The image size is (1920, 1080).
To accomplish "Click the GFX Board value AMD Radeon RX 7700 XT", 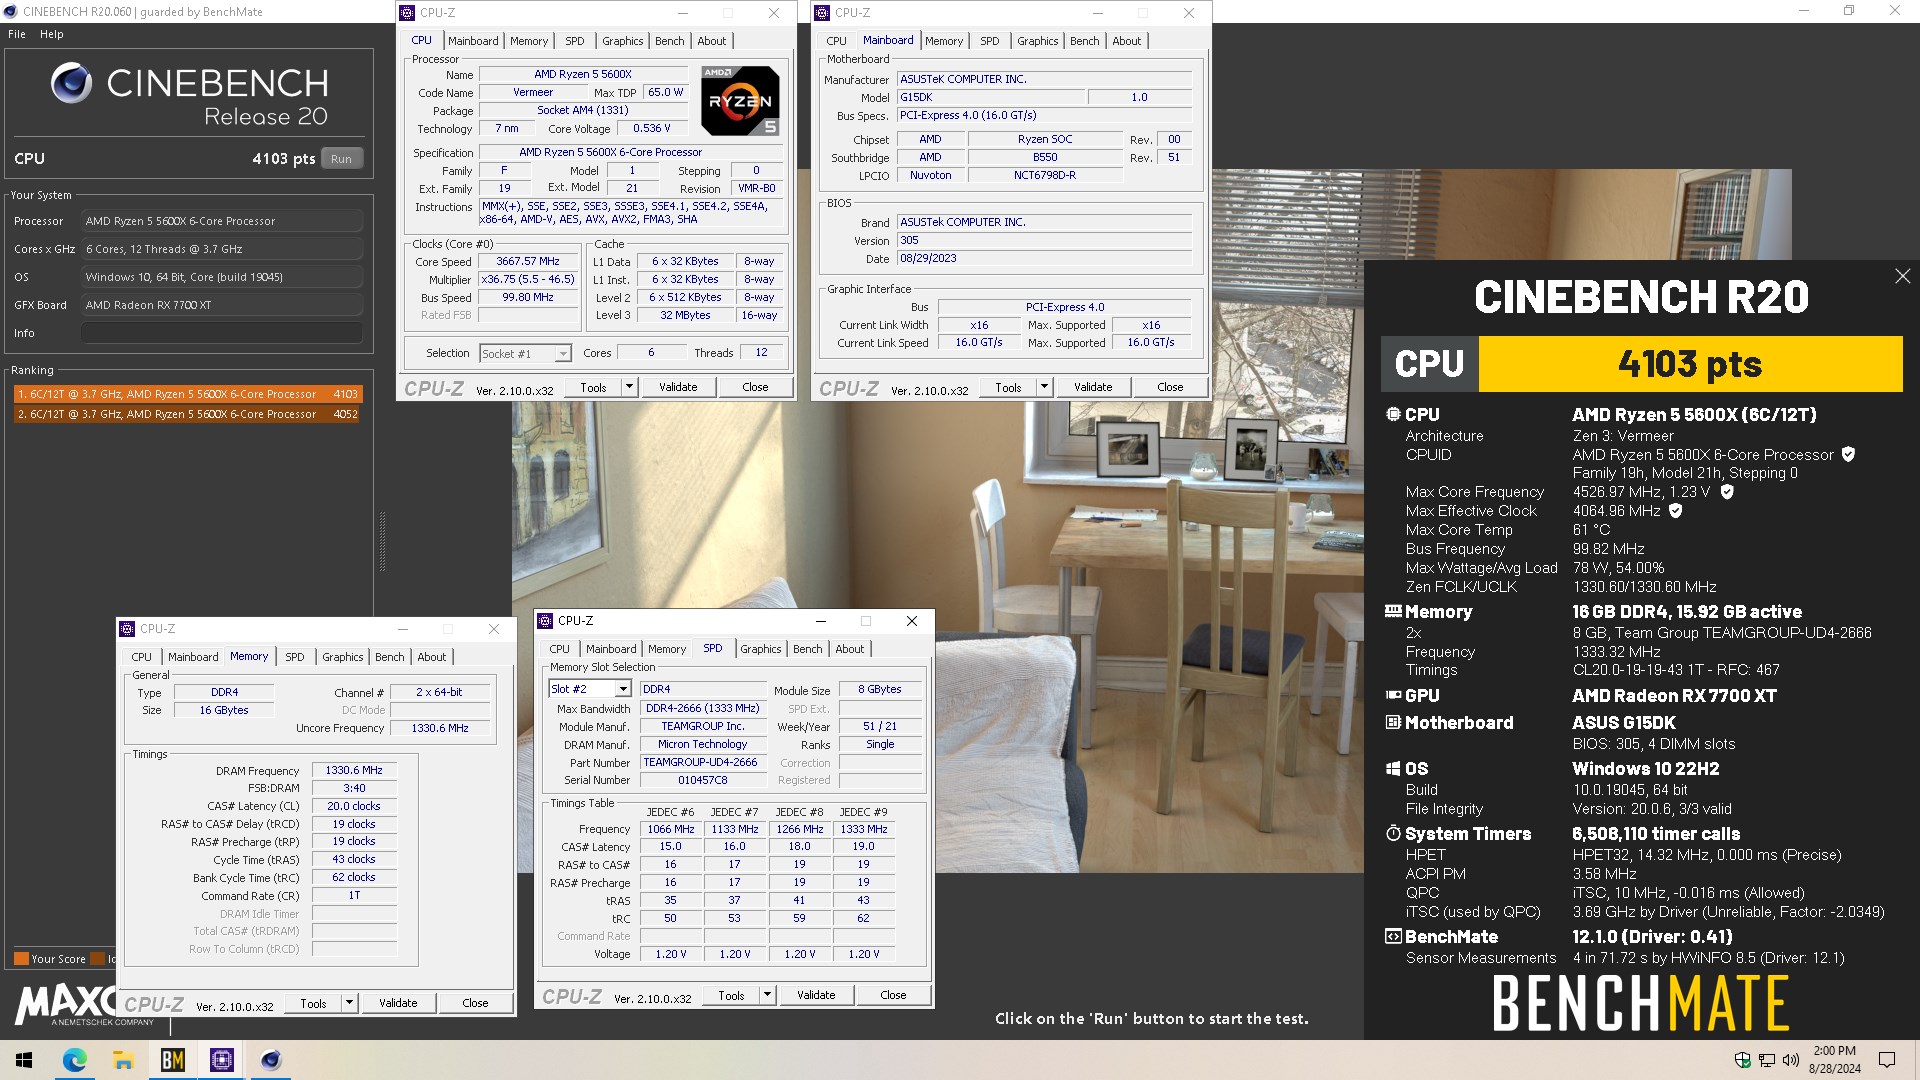I will tap(222, 305).
